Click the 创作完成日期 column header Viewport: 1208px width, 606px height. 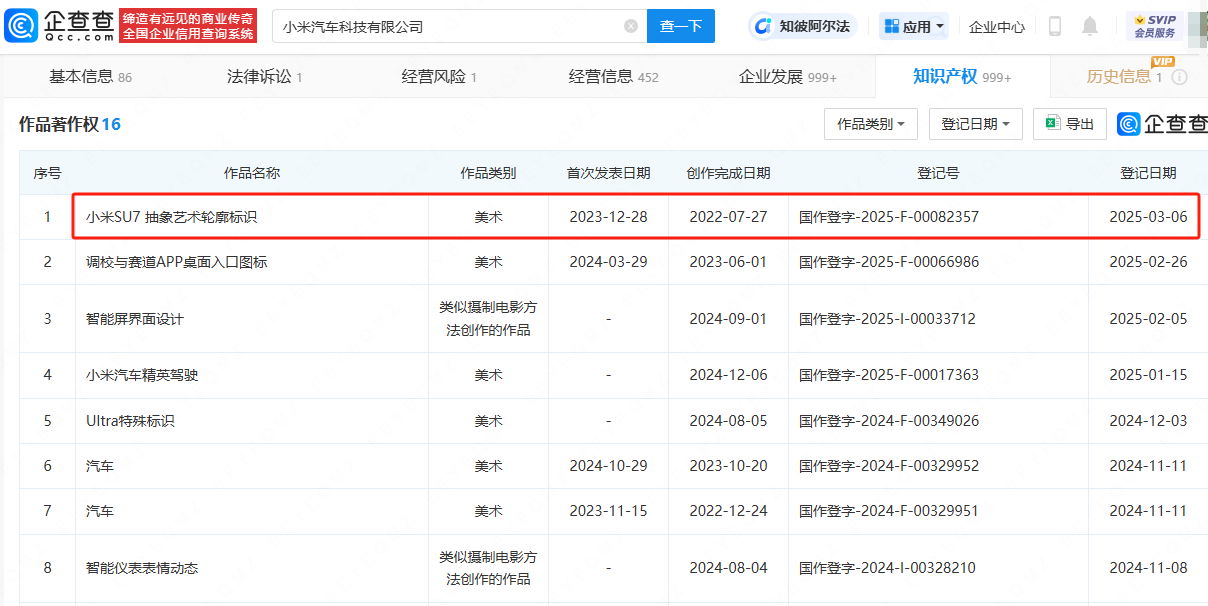728,173
